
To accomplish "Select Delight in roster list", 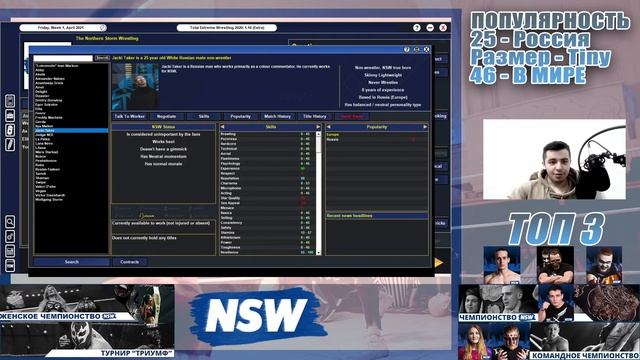I will [71, 91].
